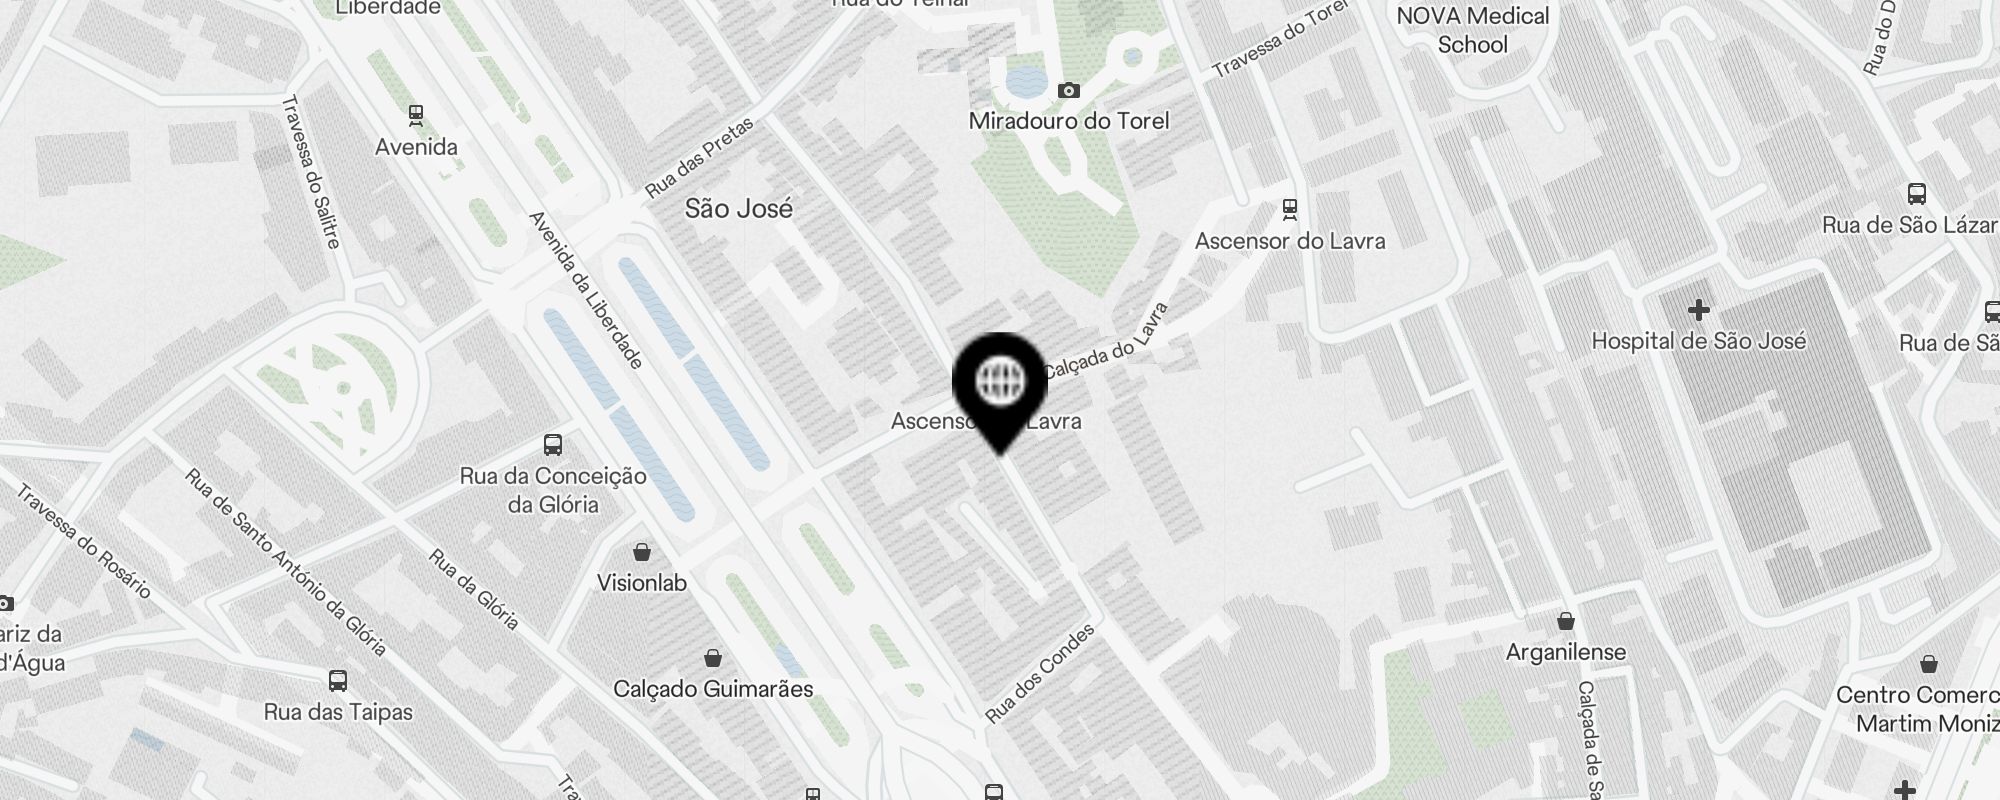Select the Arganilense shopping icon
This screenshot has width=2000, height=800.
coord(1566,621)
